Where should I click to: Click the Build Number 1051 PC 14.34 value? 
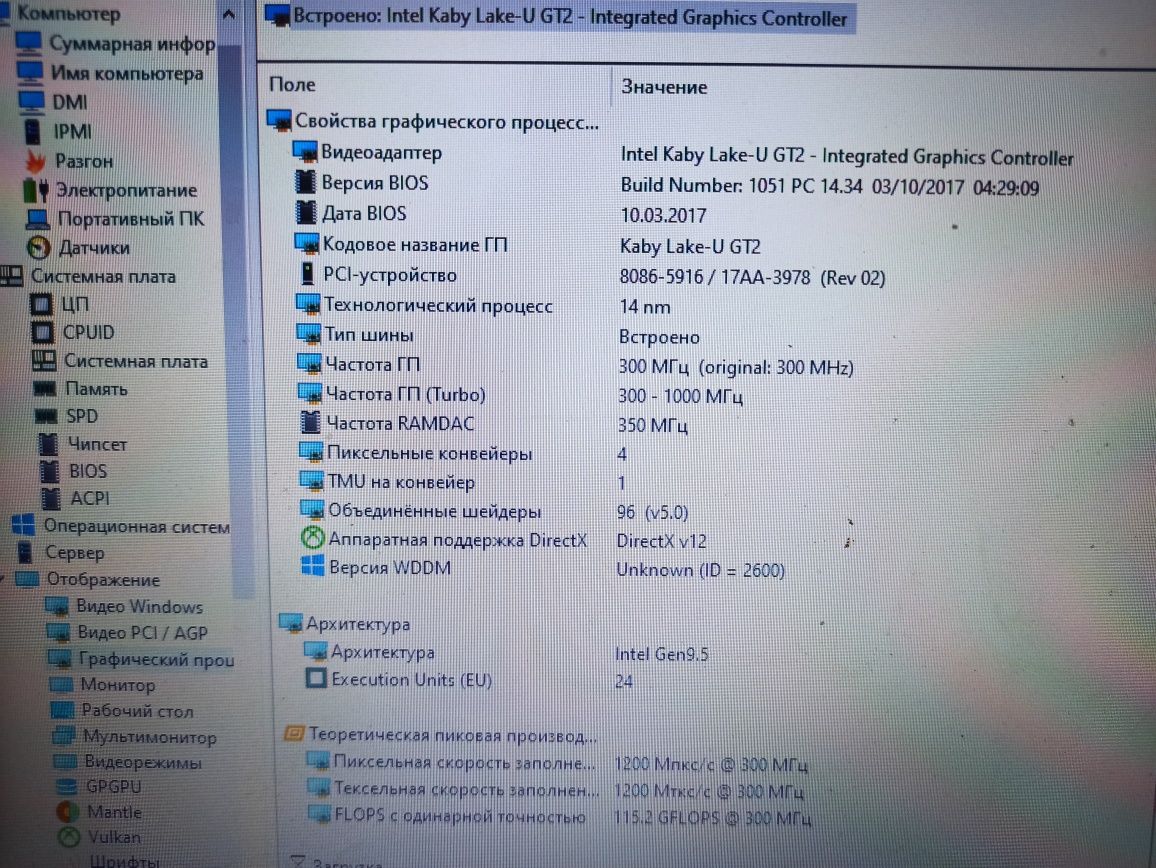[829, 187]
